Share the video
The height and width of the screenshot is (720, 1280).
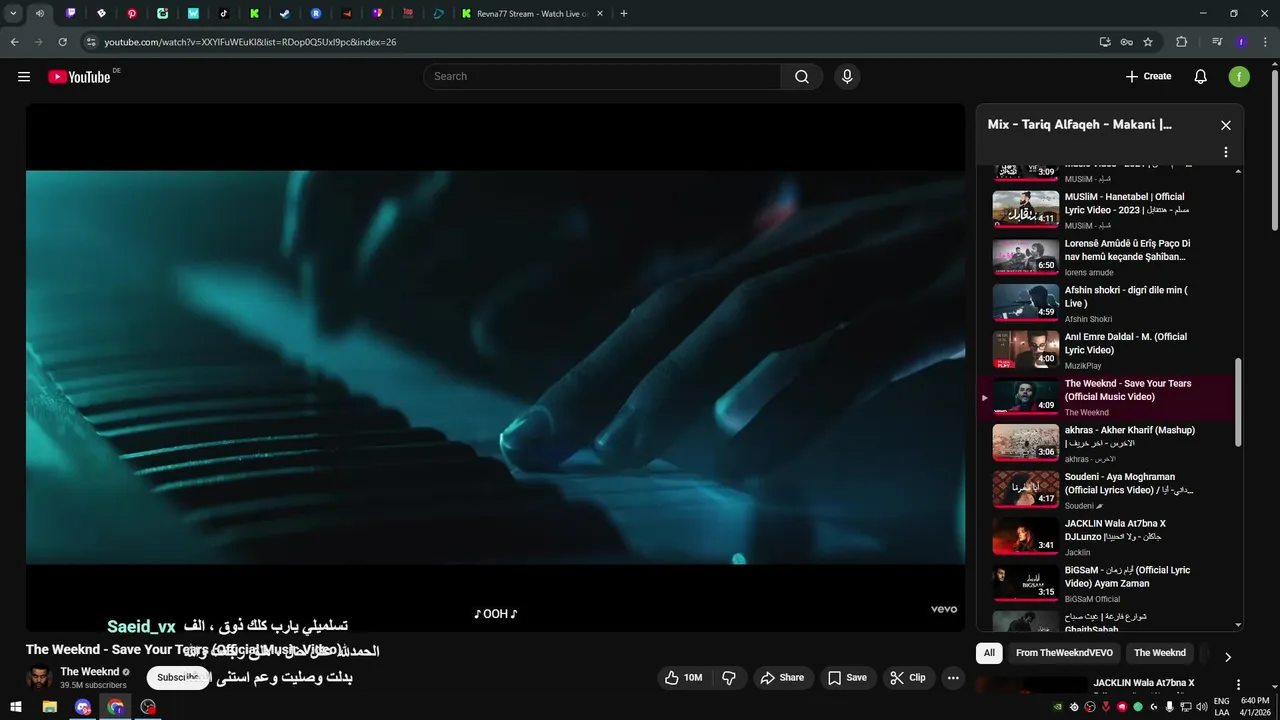[x=782, y=678]
